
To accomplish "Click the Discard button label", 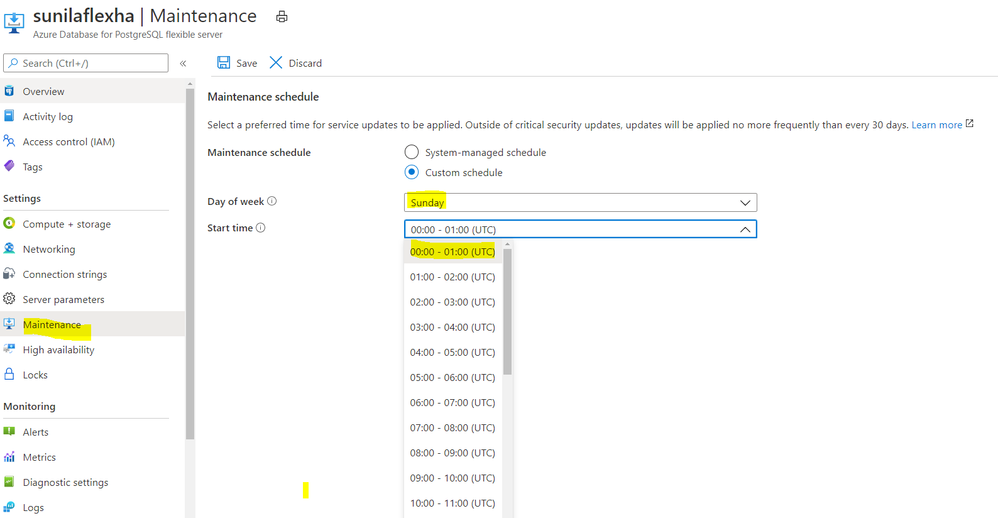I will [306, 63].
